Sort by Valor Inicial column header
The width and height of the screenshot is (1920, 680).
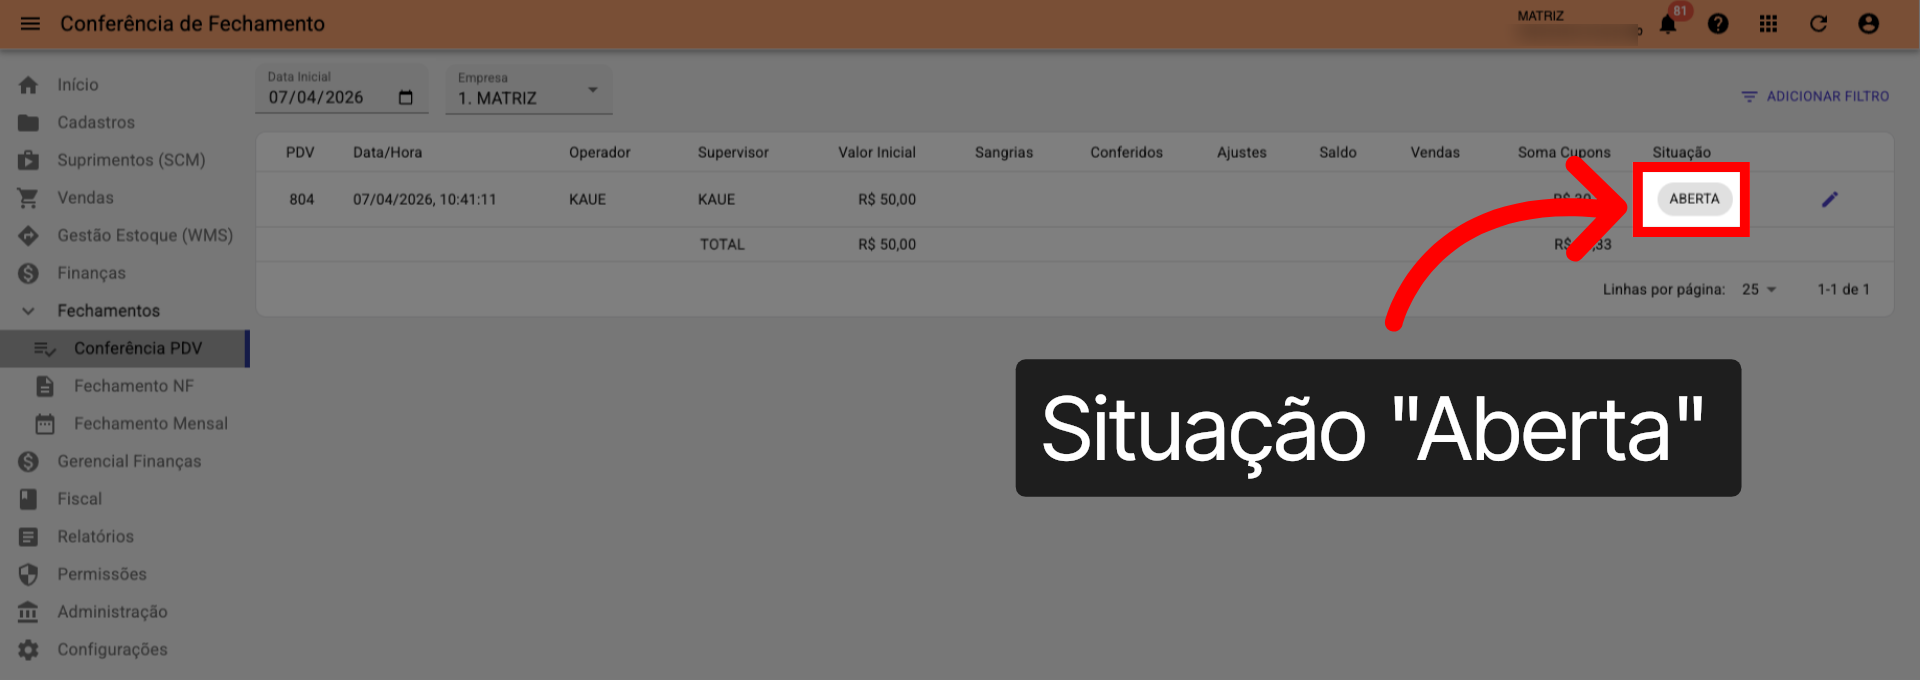click(x=877, y=153)
